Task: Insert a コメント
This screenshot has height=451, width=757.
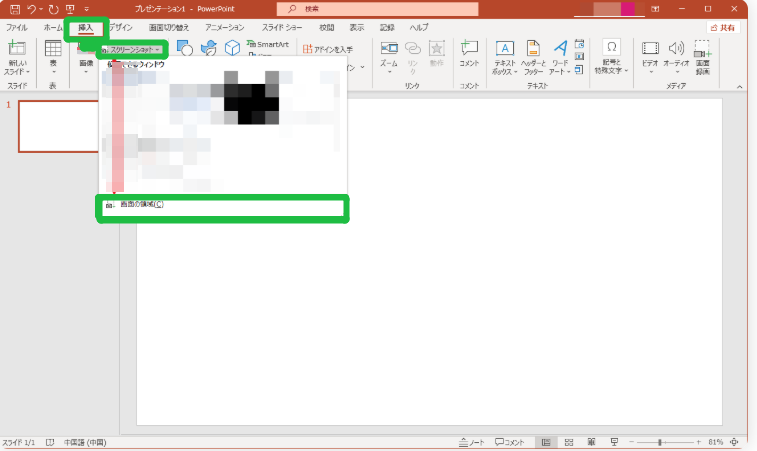Action: point(469,54)
